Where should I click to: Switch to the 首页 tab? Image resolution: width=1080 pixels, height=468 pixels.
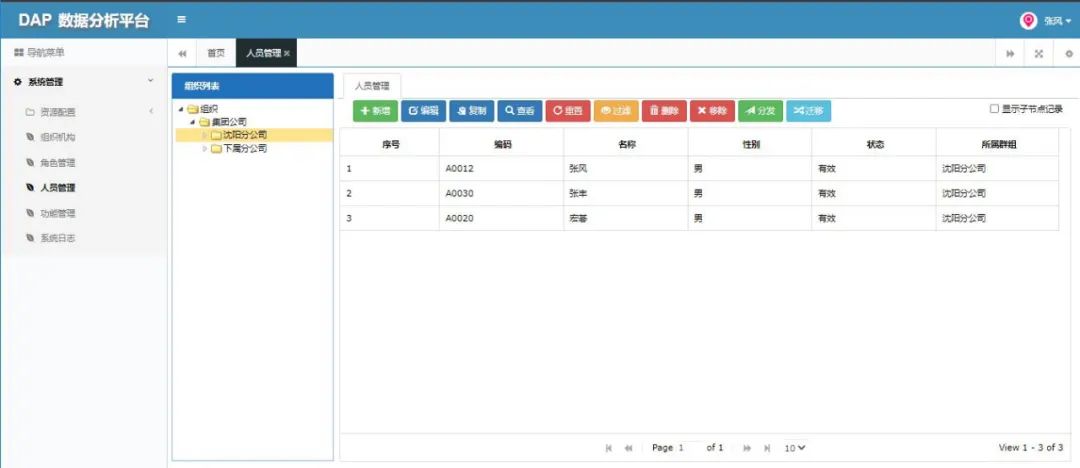(216, 53)
